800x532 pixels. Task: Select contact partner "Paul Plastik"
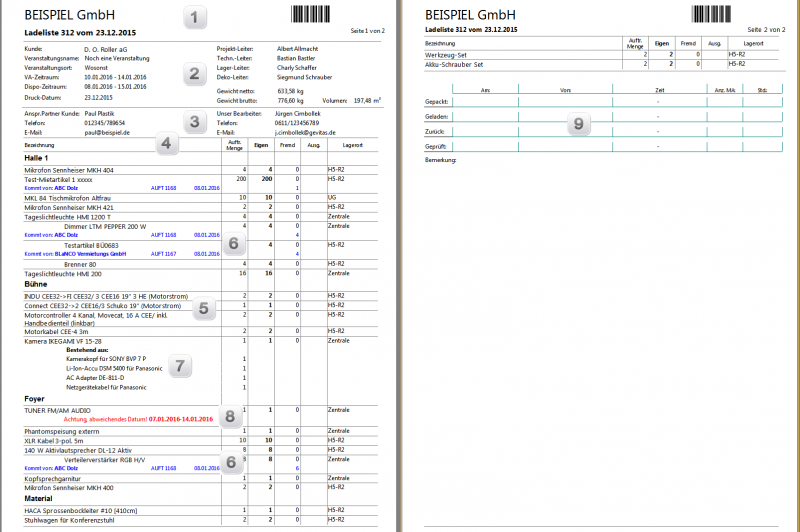(99, 114)
